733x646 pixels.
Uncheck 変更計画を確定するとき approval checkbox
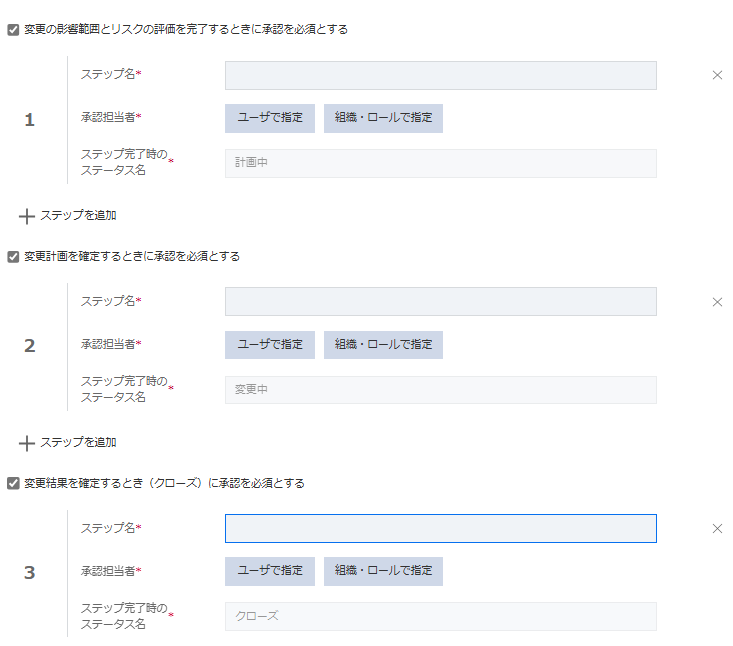click(13, 257)
